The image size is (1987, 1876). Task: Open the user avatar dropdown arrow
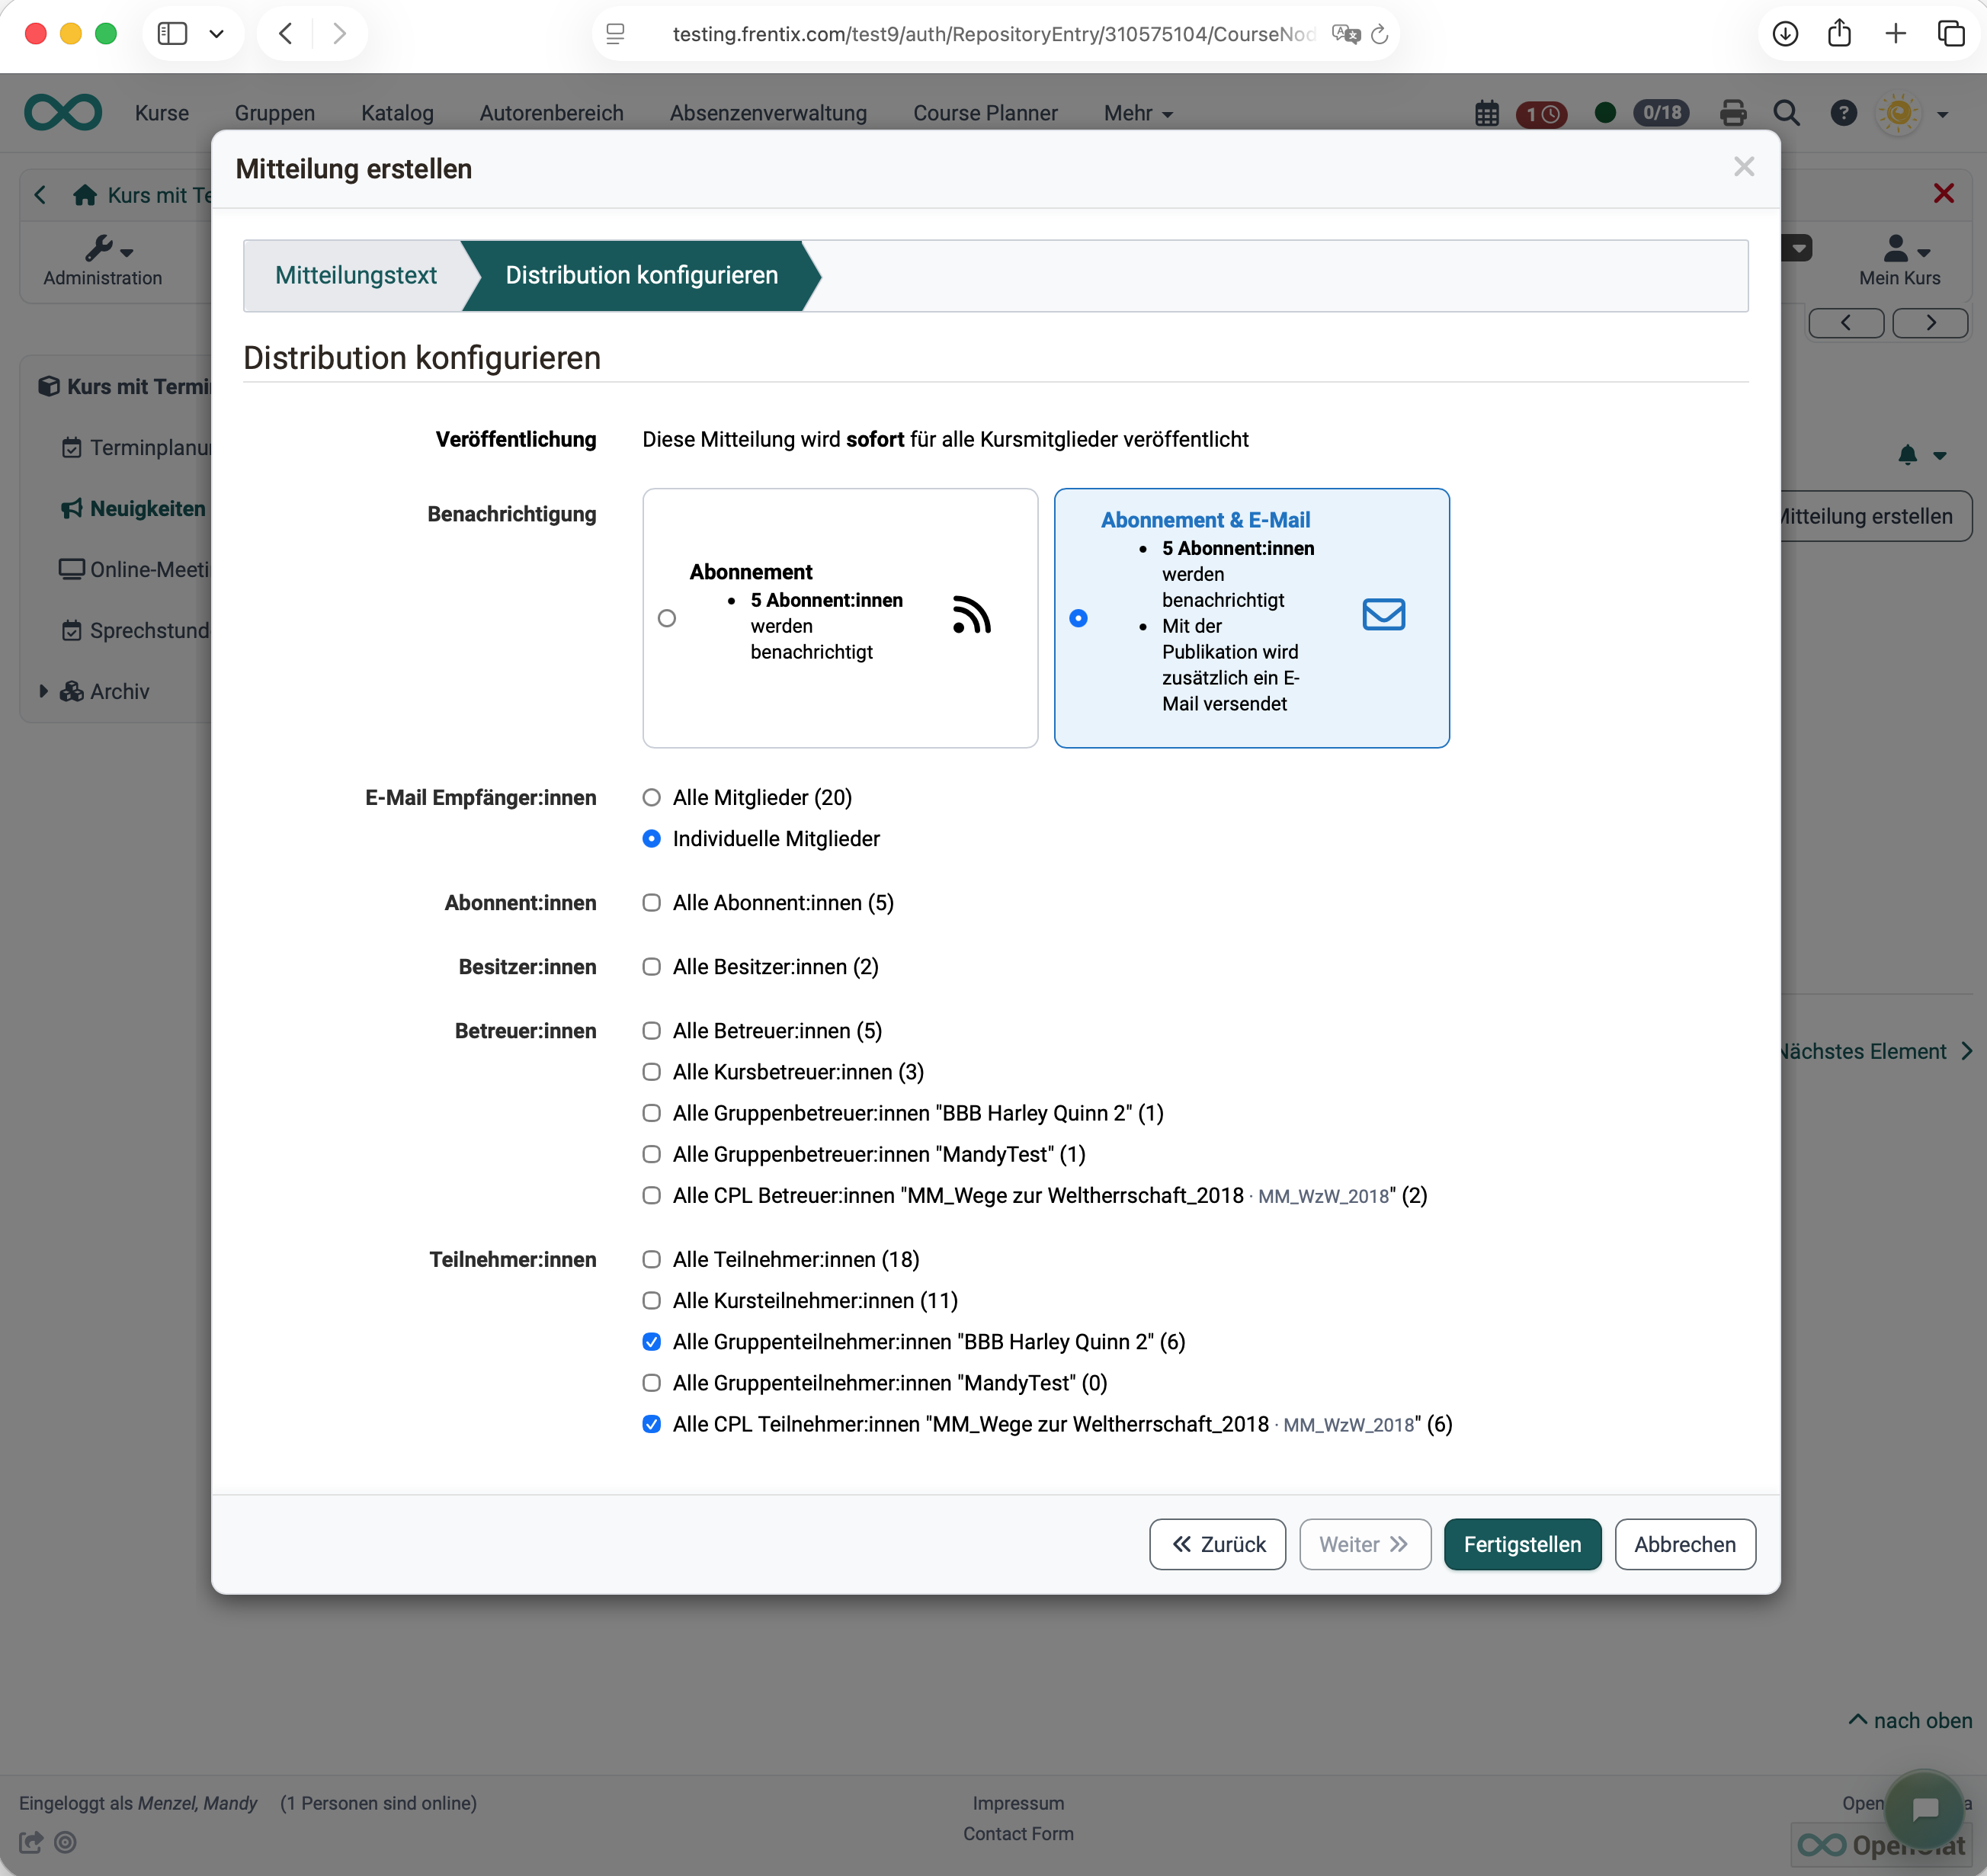1942,114
